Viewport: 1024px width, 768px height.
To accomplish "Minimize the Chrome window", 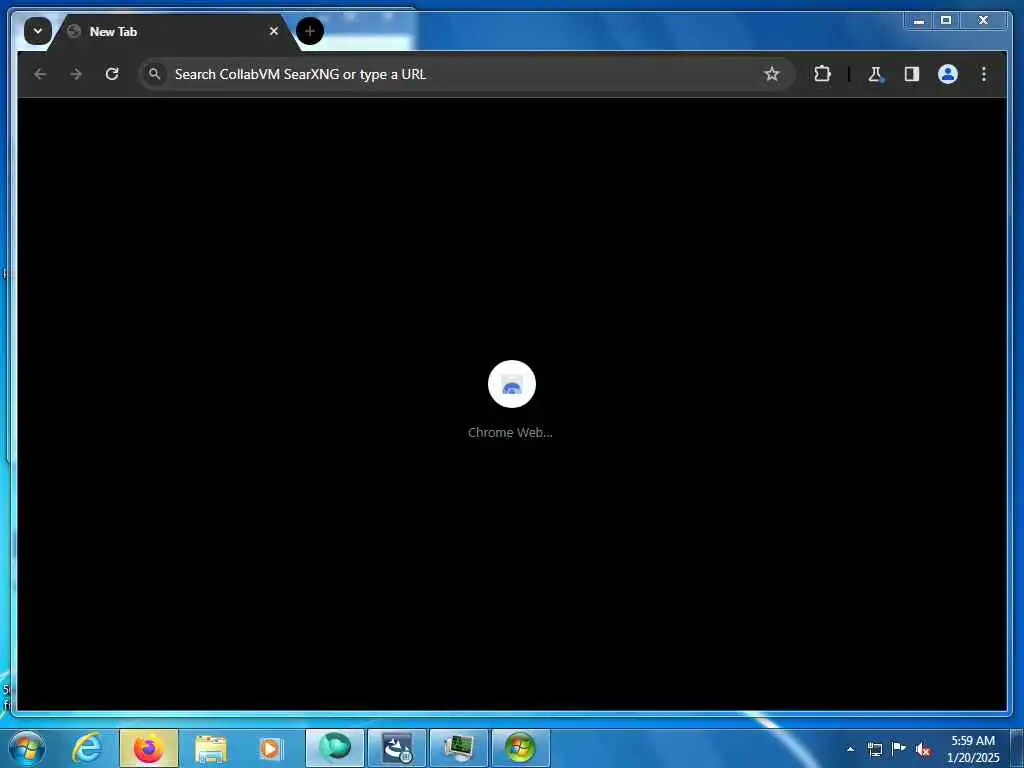I will pos(919,20).
